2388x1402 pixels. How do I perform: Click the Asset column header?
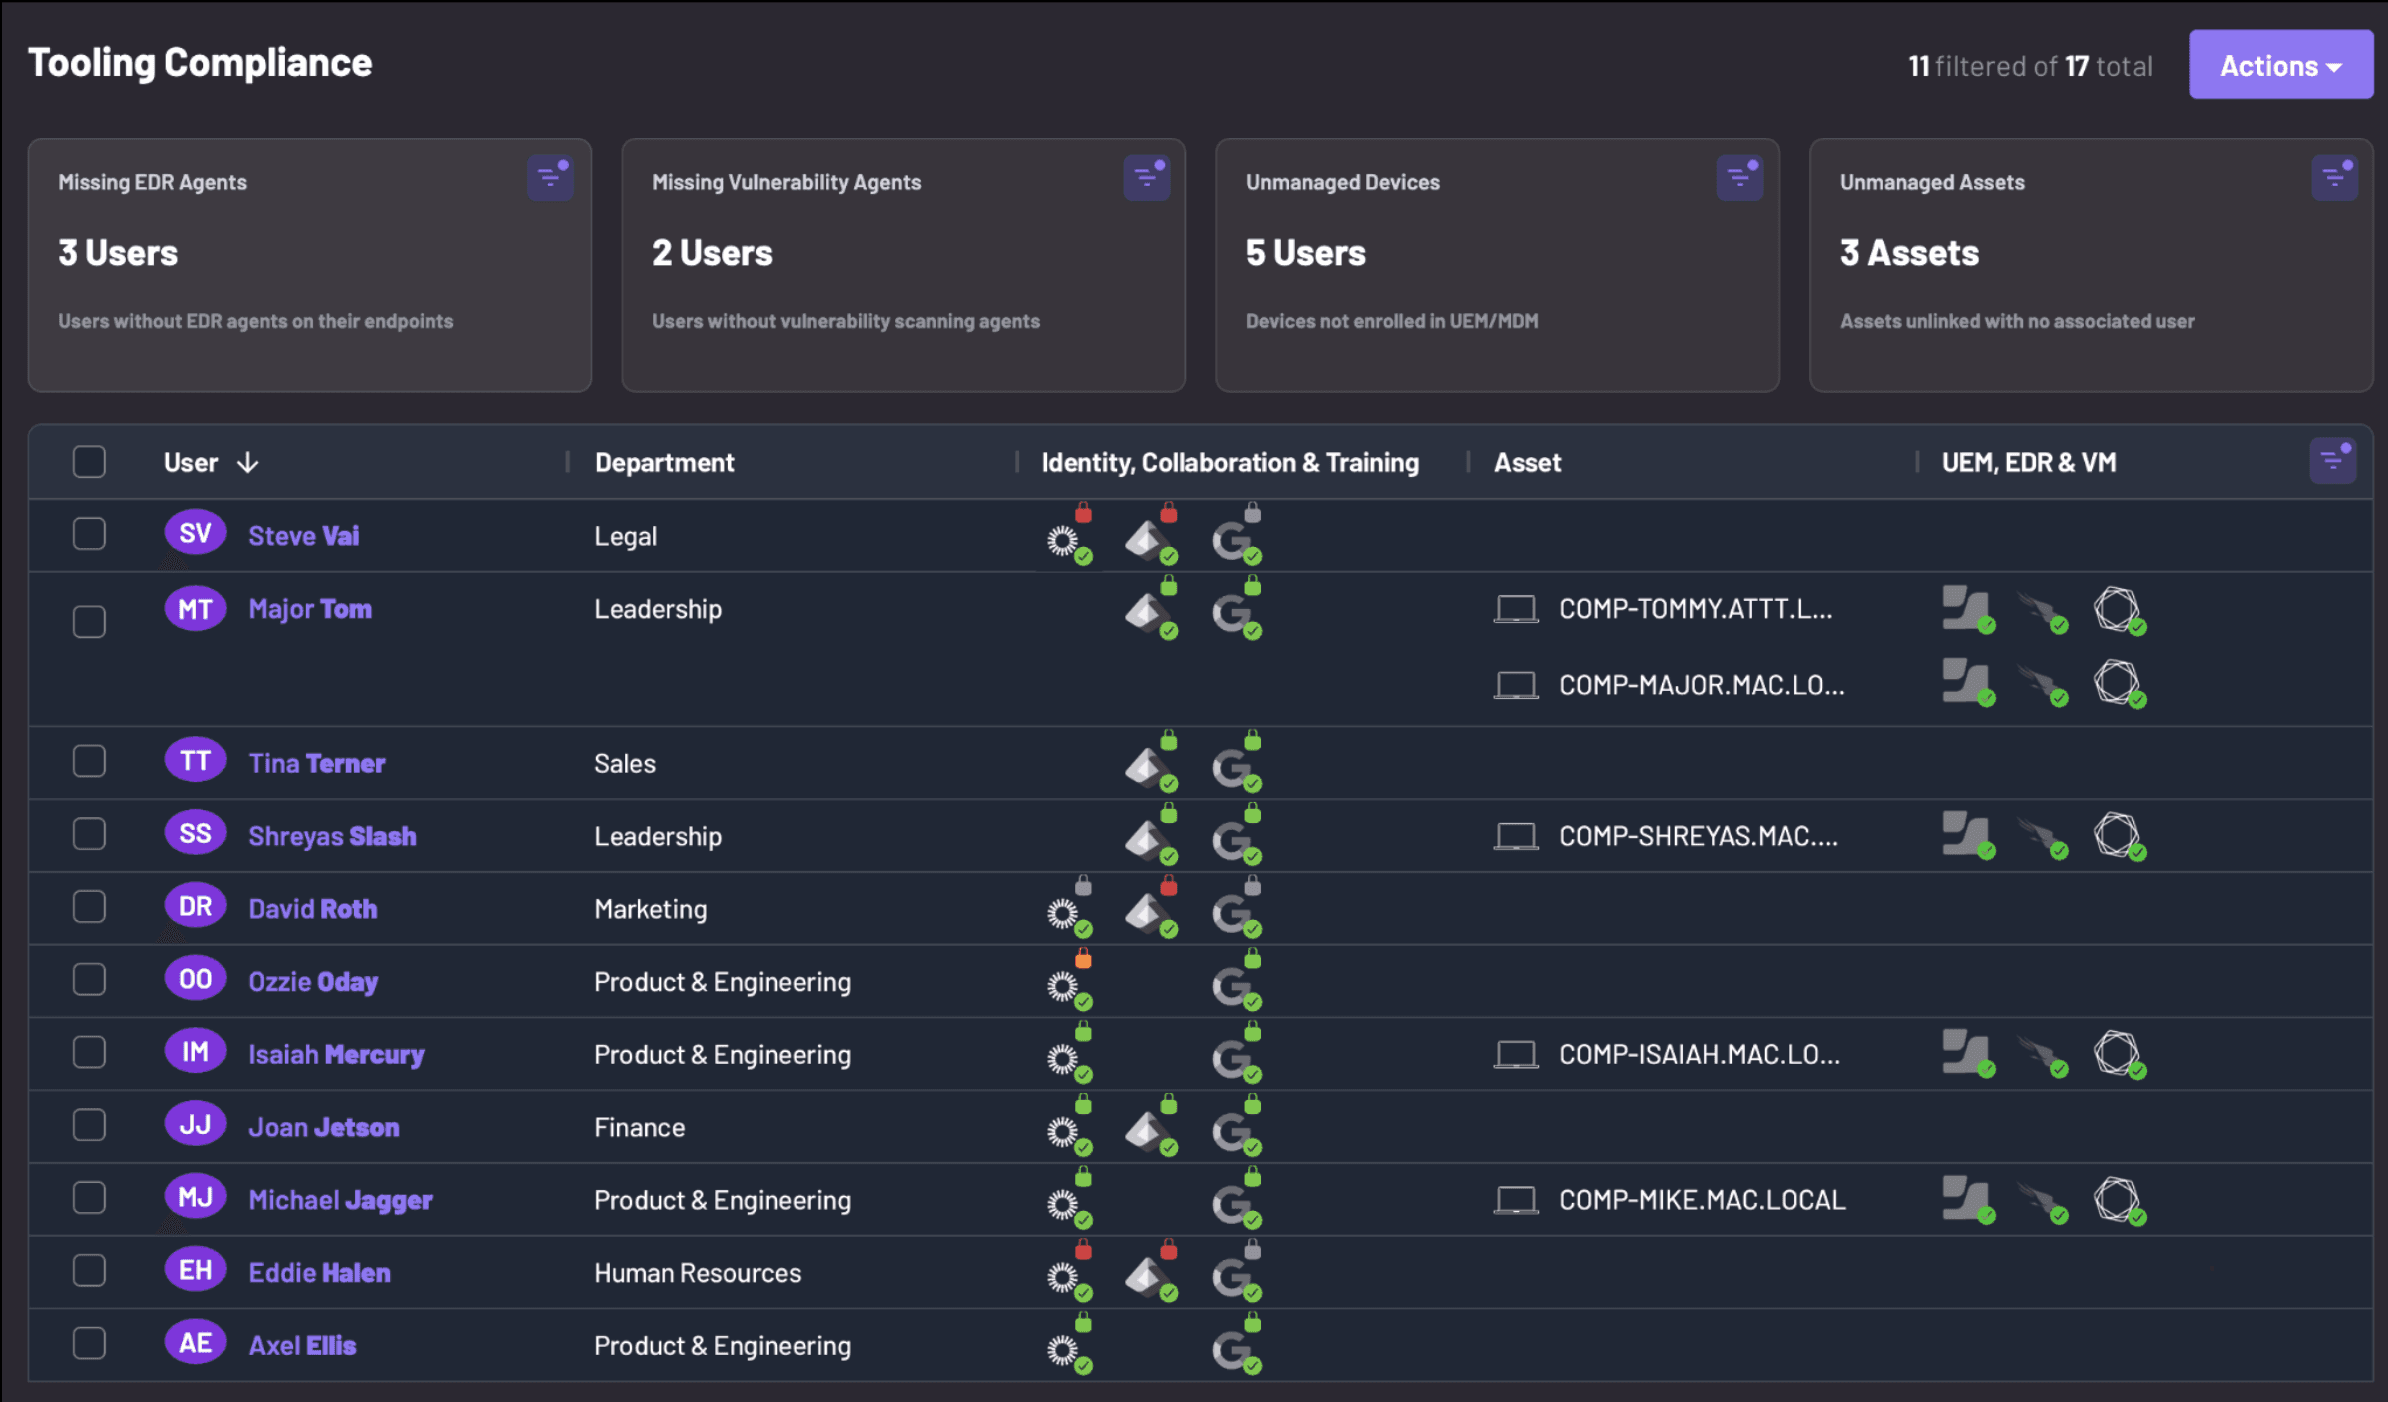click(1527, 463)
